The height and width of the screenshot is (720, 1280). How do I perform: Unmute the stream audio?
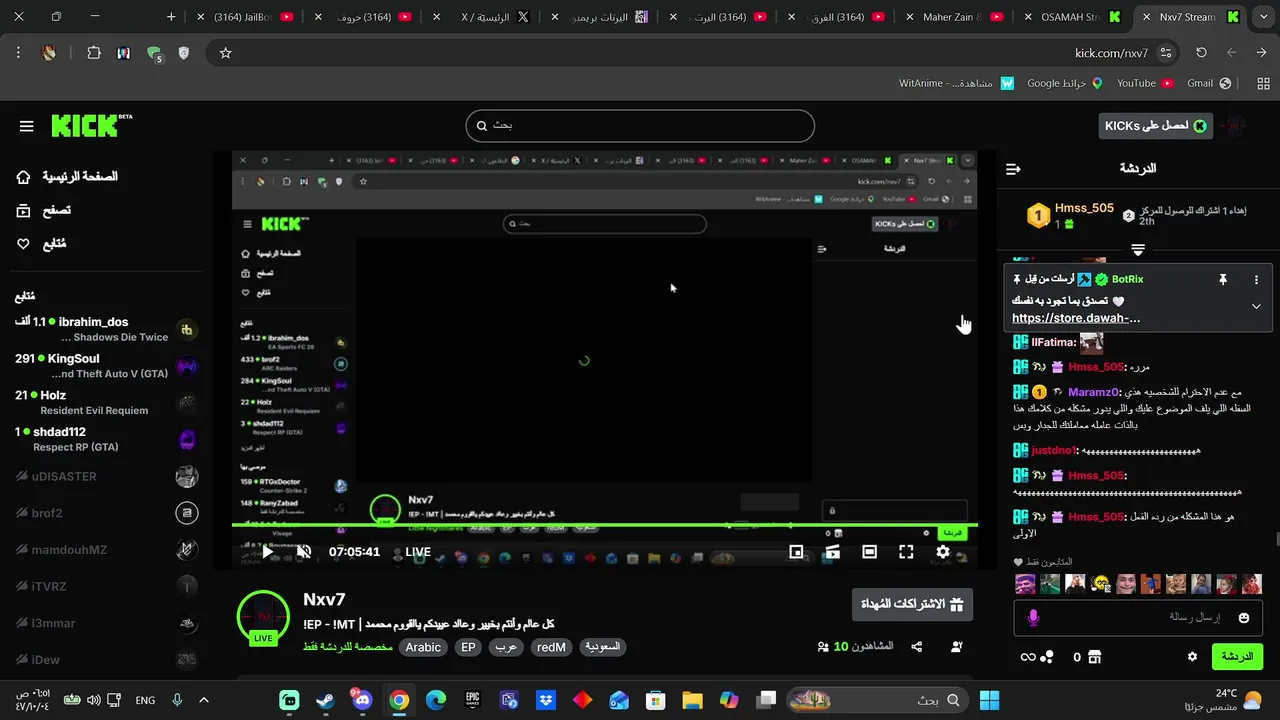click(x=304, y=552)
